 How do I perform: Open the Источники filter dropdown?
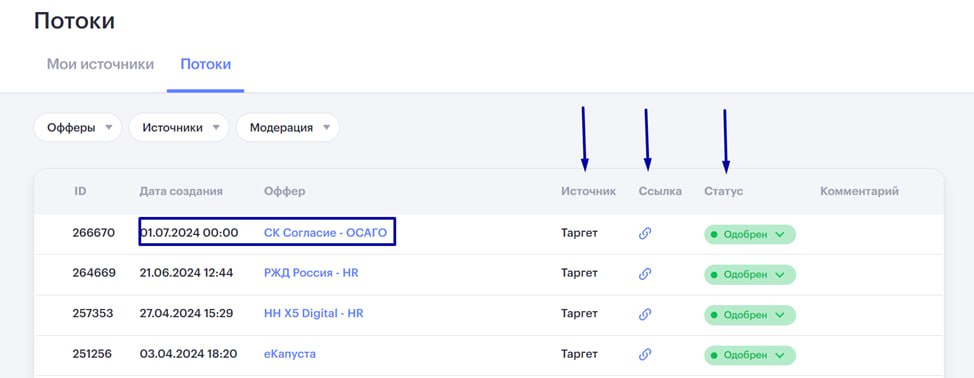point(178,127)
